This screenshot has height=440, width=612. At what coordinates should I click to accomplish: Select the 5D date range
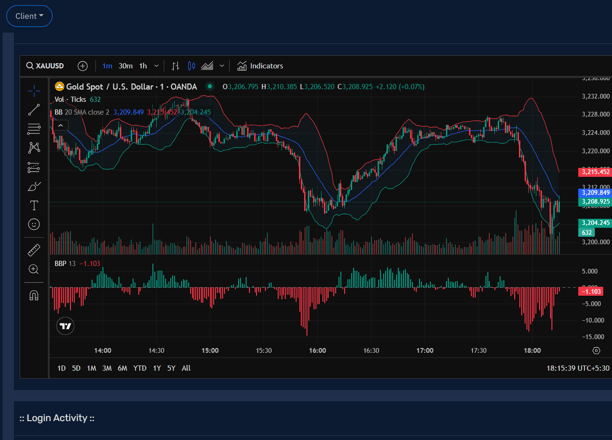point(76,368)
